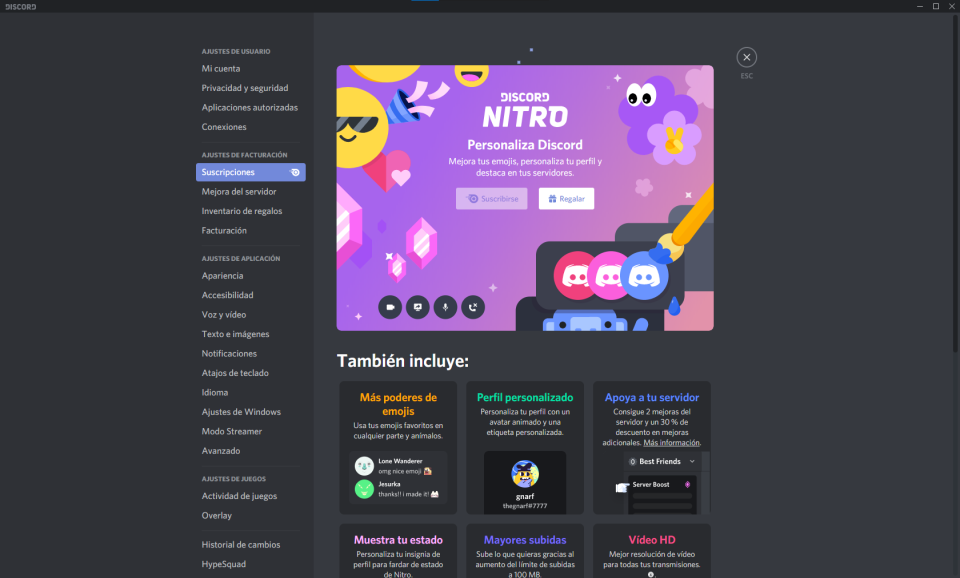Click the video camera icon in banner
This screenshot has width=960, height=578.
click(390, 307)
